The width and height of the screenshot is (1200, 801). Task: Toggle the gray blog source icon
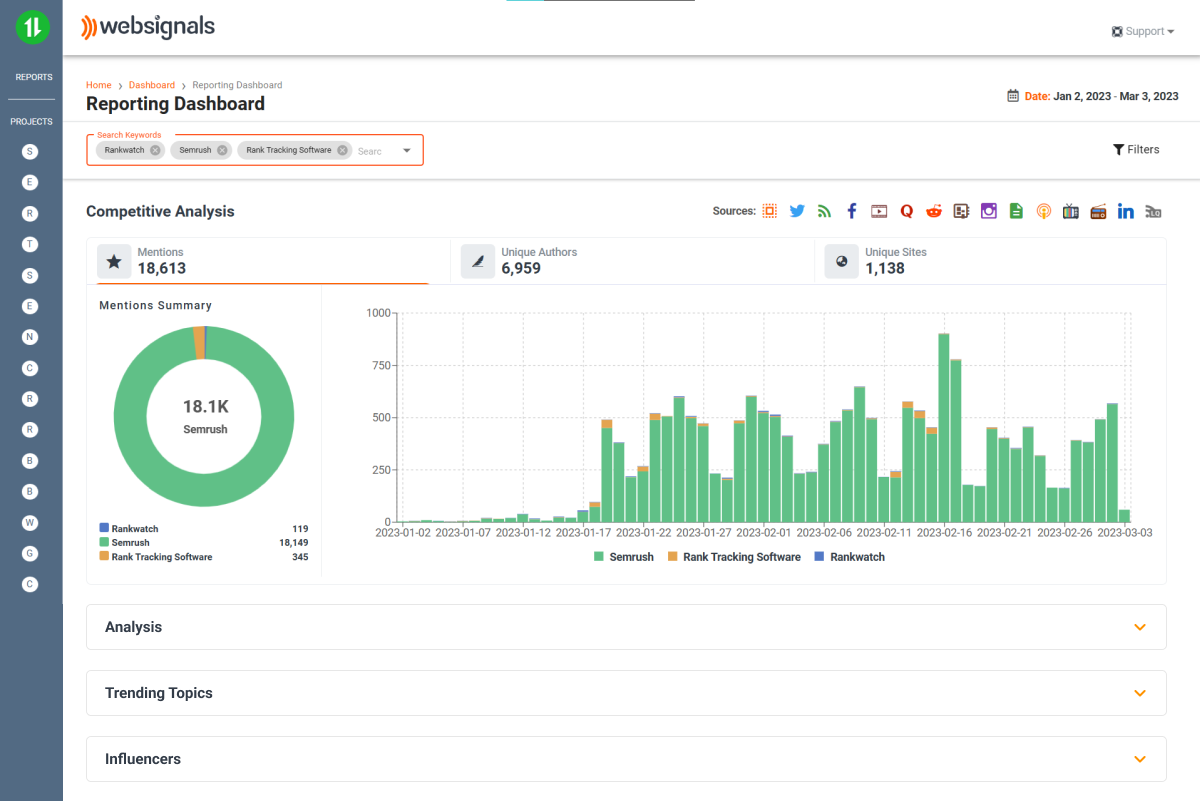(x=1153, y=211)
